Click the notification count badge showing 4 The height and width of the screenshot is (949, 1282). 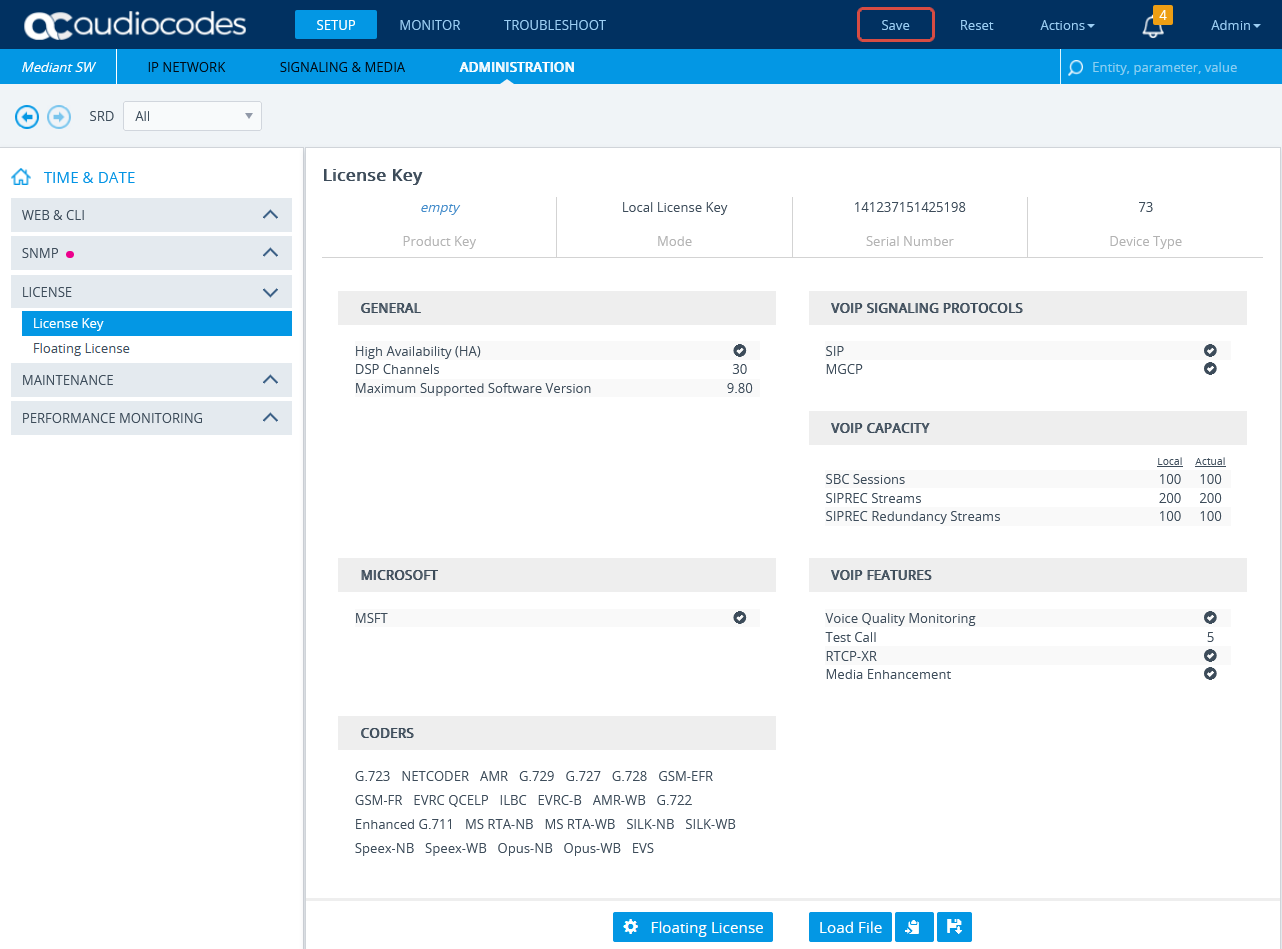[x=1163, y=15]
